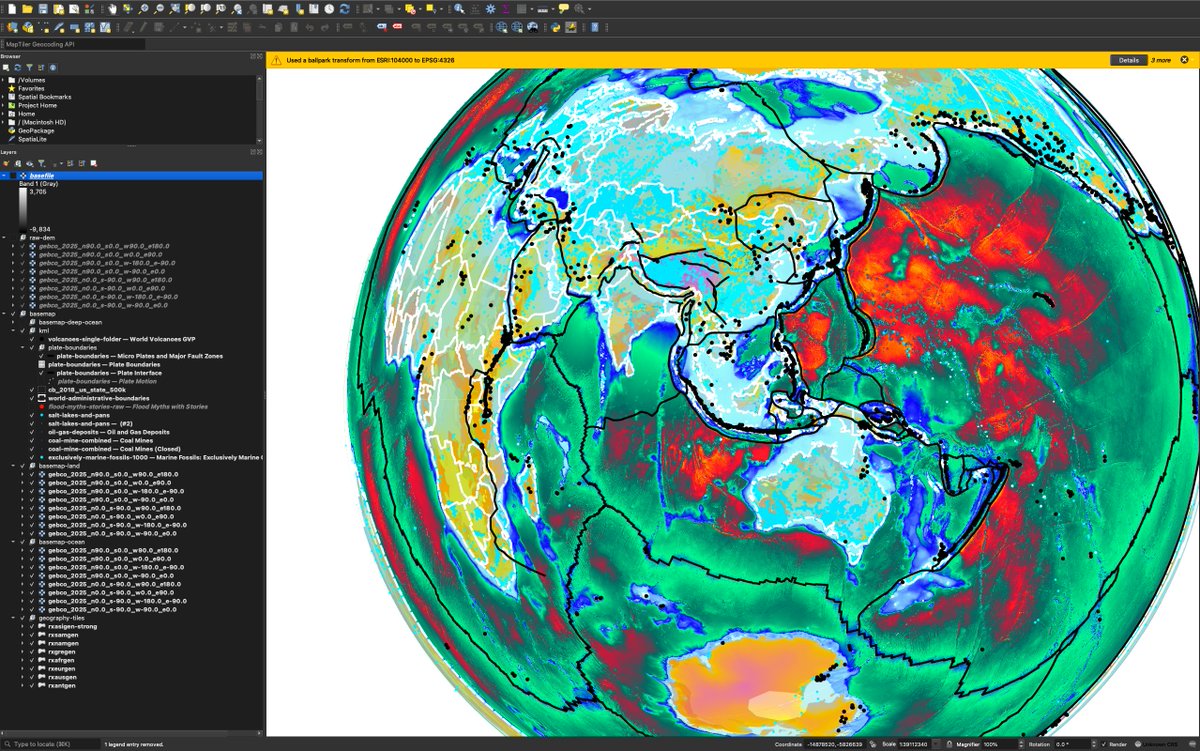Toggle rxantgen layer visibility

(32, 685)
